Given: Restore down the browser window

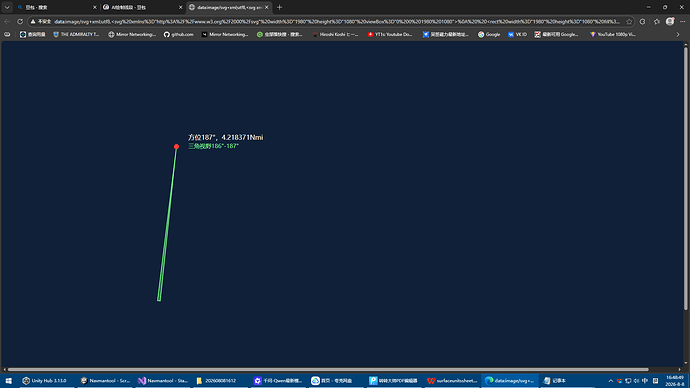Looking at the screenshot, I should [x=665, y=7].
